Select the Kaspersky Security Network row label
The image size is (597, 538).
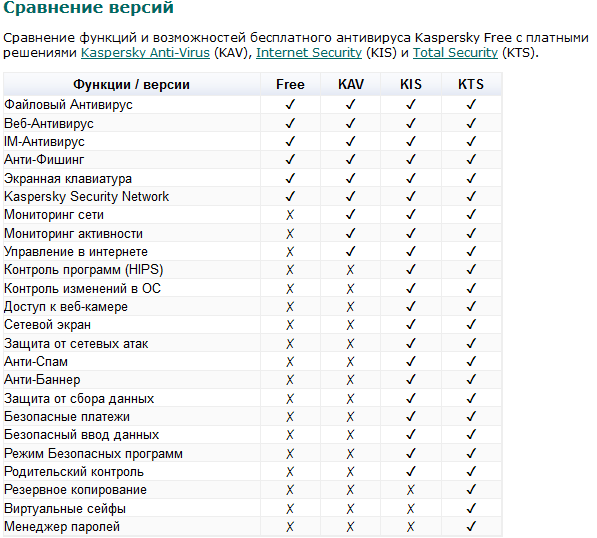86,196
